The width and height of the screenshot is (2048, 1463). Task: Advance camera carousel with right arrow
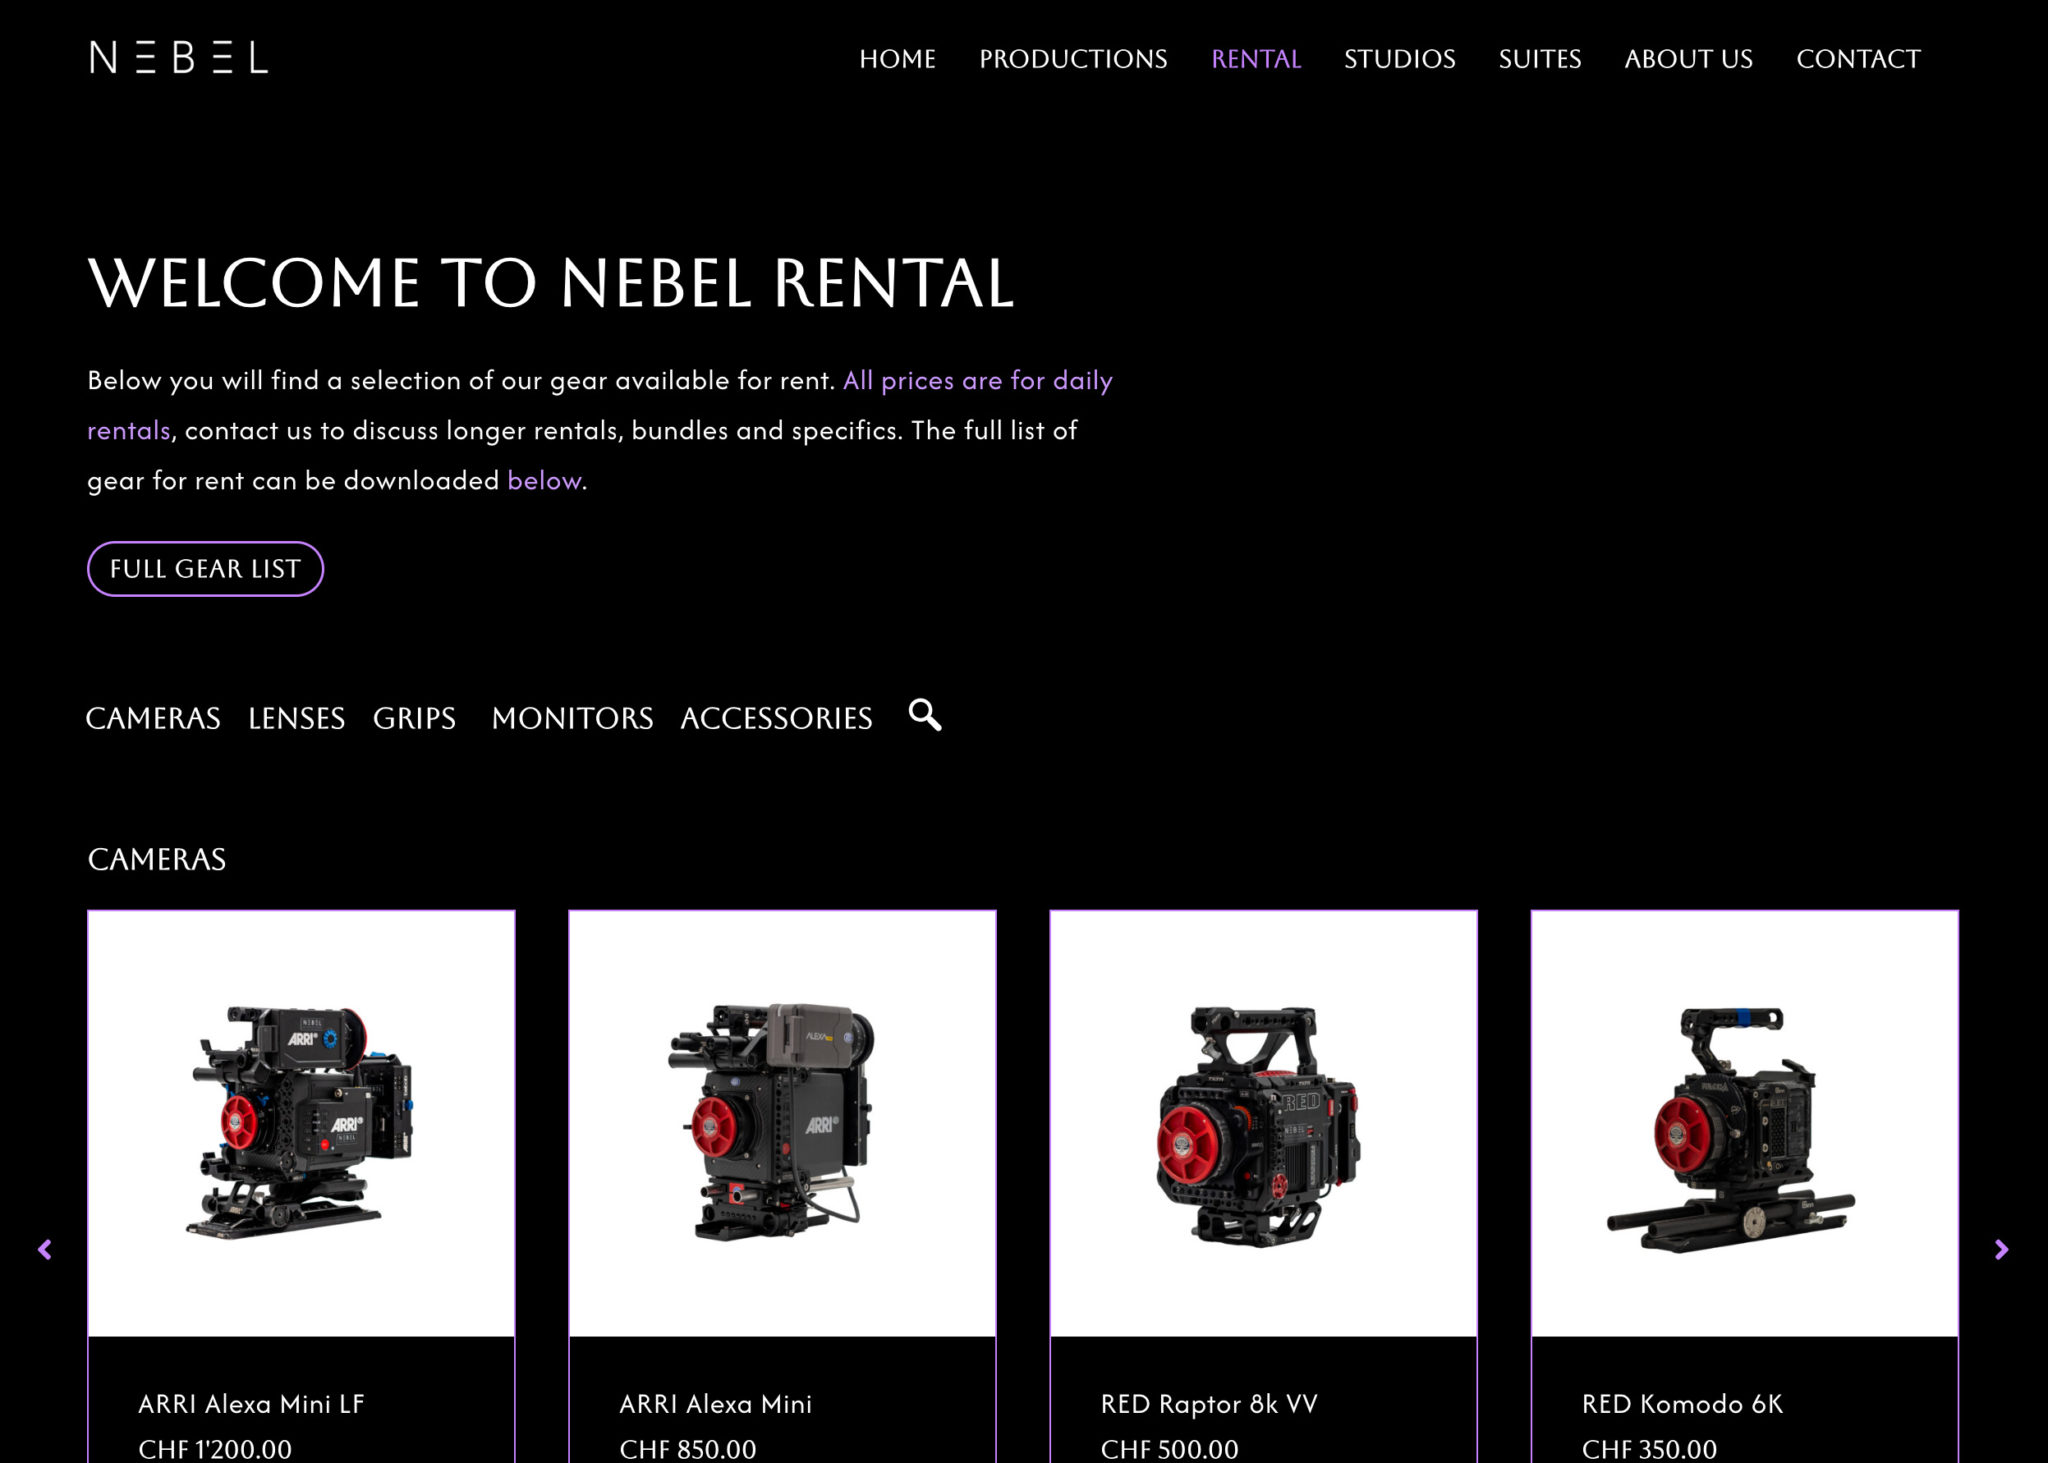tap(2001, 1249)
